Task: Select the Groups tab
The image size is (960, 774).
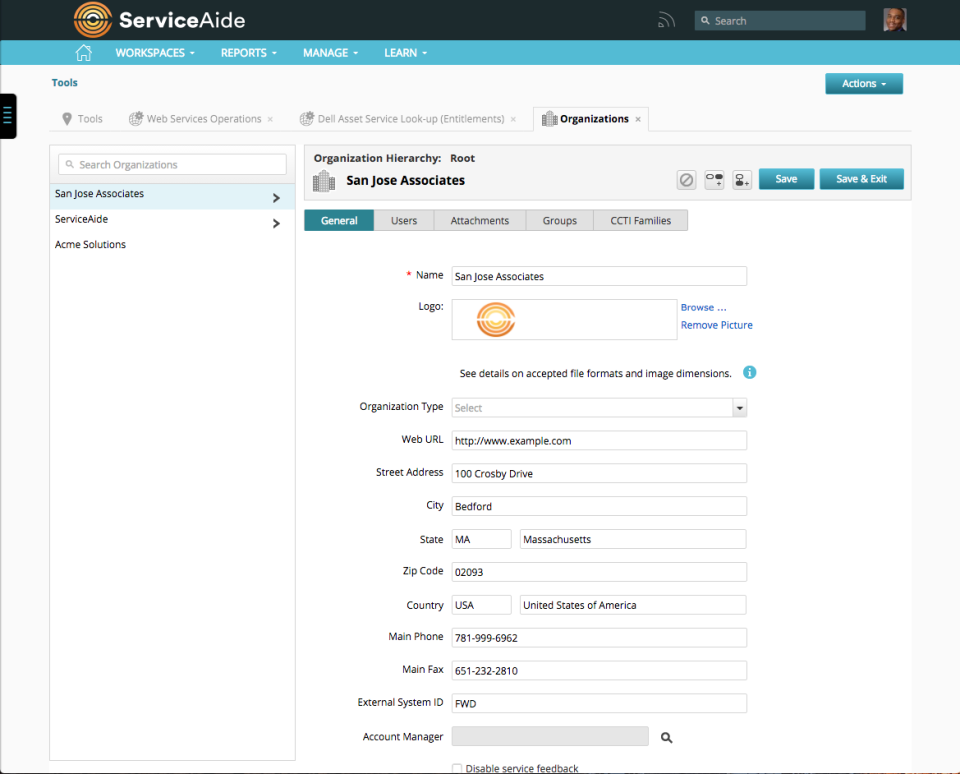Action: coord(560,220)
